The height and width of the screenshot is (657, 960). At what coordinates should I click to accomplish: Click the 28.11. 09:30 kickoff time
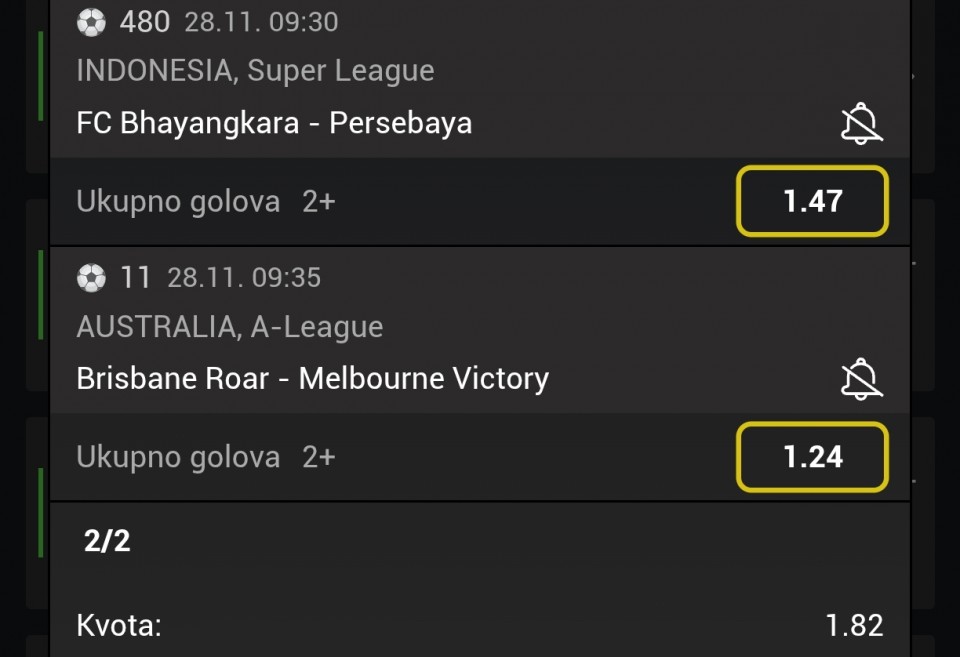click(x=261, y=22)
